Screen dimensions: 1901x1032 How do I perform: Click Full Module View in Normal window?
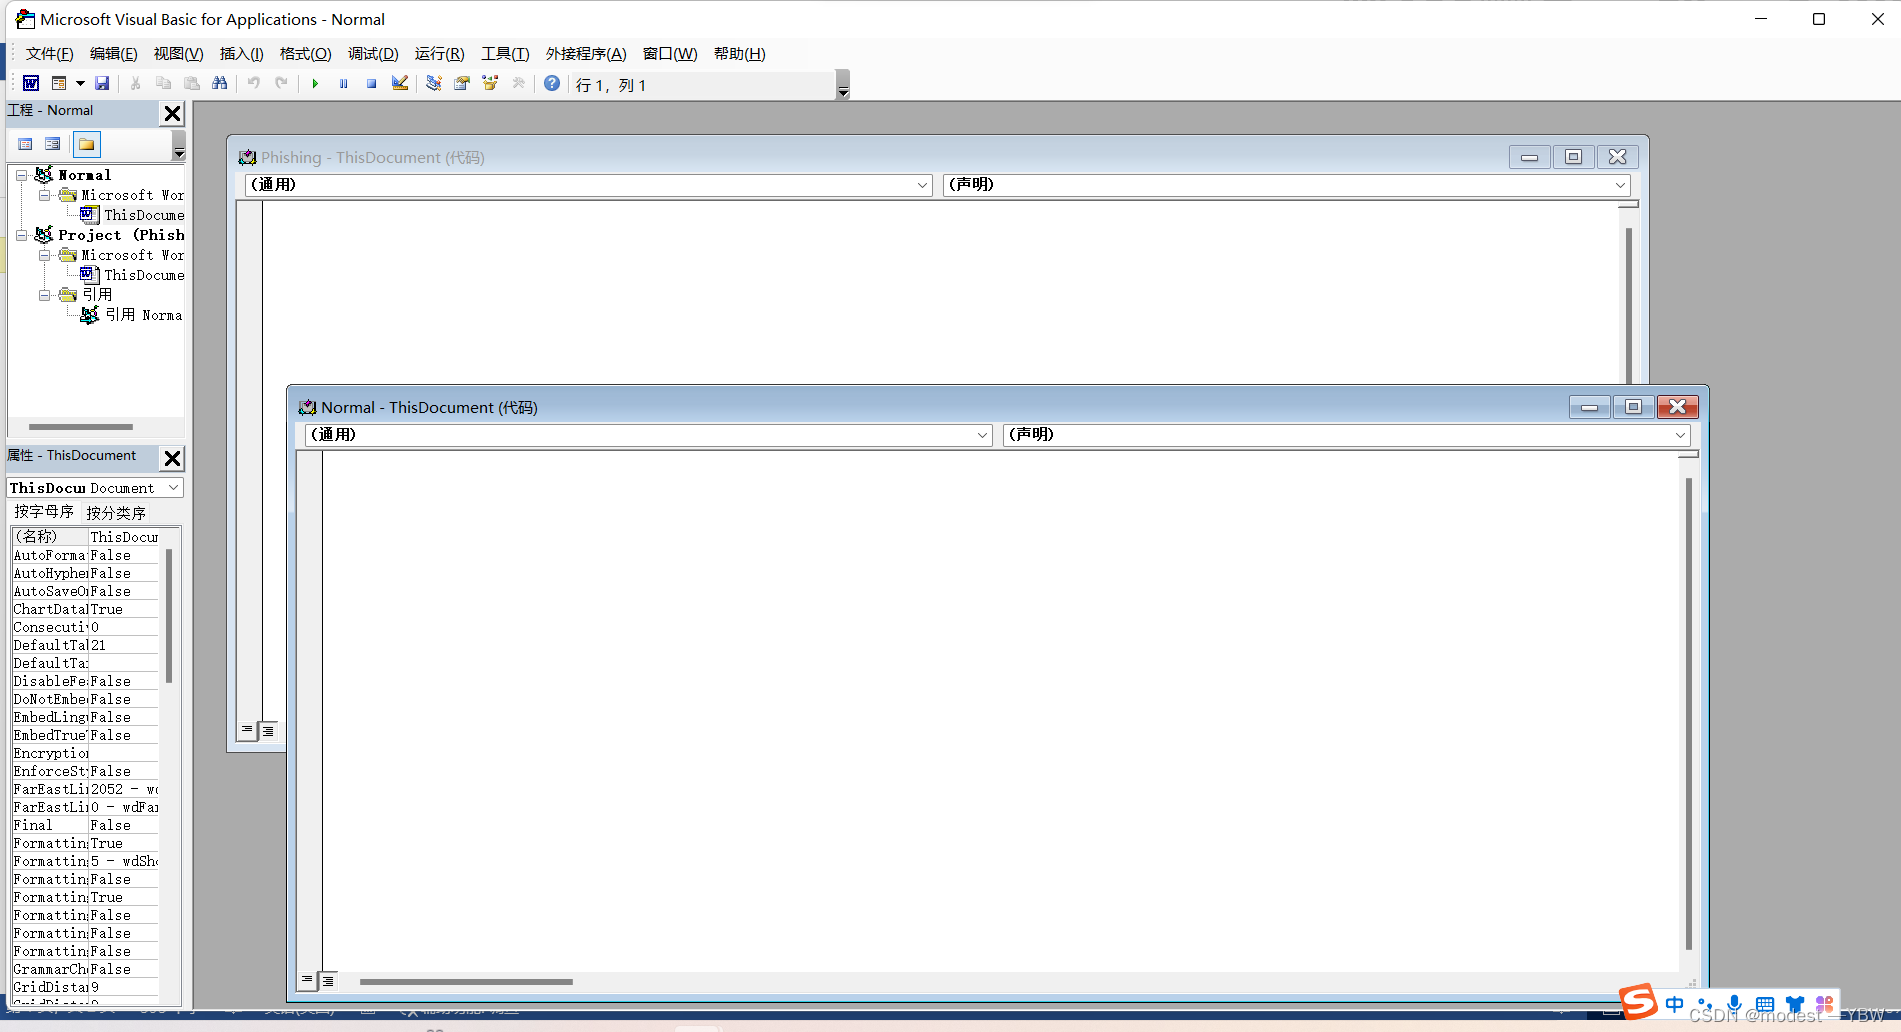coord(327,981)
